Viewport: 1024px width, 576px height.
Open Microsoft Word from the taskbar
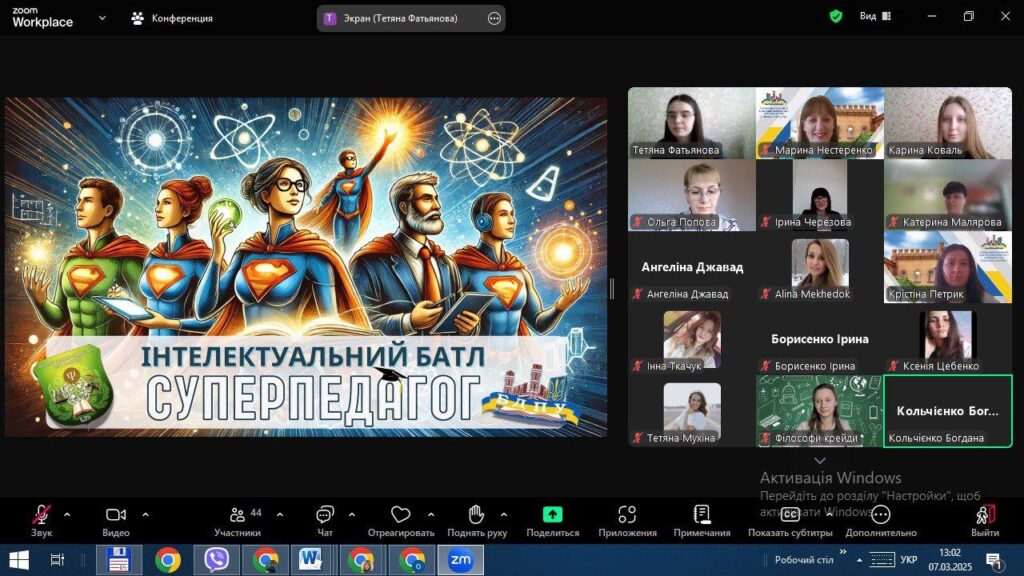311,560
